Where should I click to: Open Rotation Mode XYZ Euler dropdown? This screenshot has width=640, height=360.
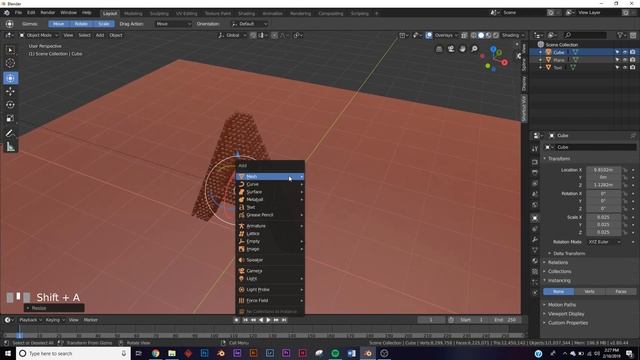604,242
